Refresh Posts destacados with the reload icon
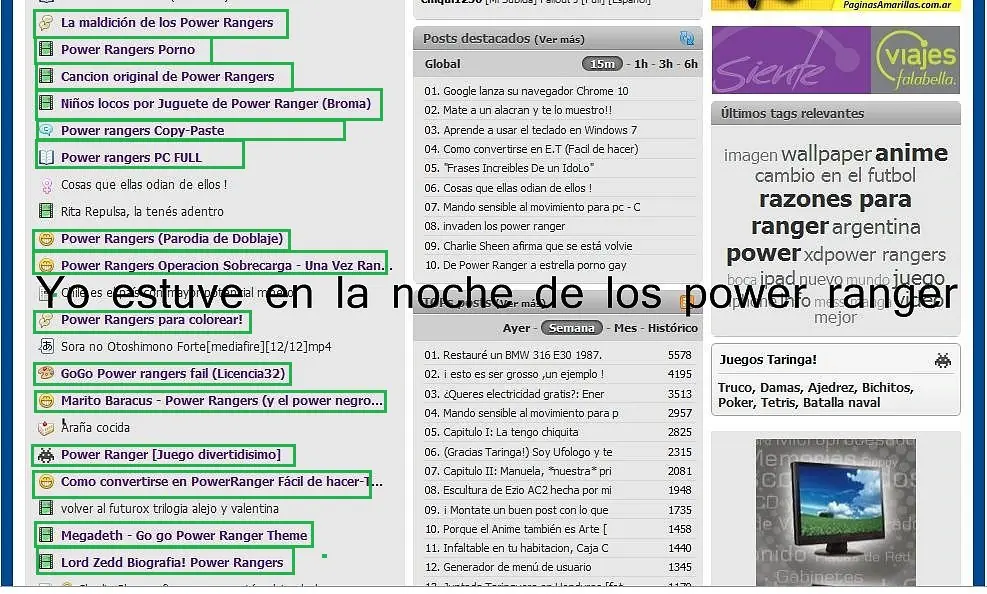The width and height of the screenshot is (987, 594). 687,38
